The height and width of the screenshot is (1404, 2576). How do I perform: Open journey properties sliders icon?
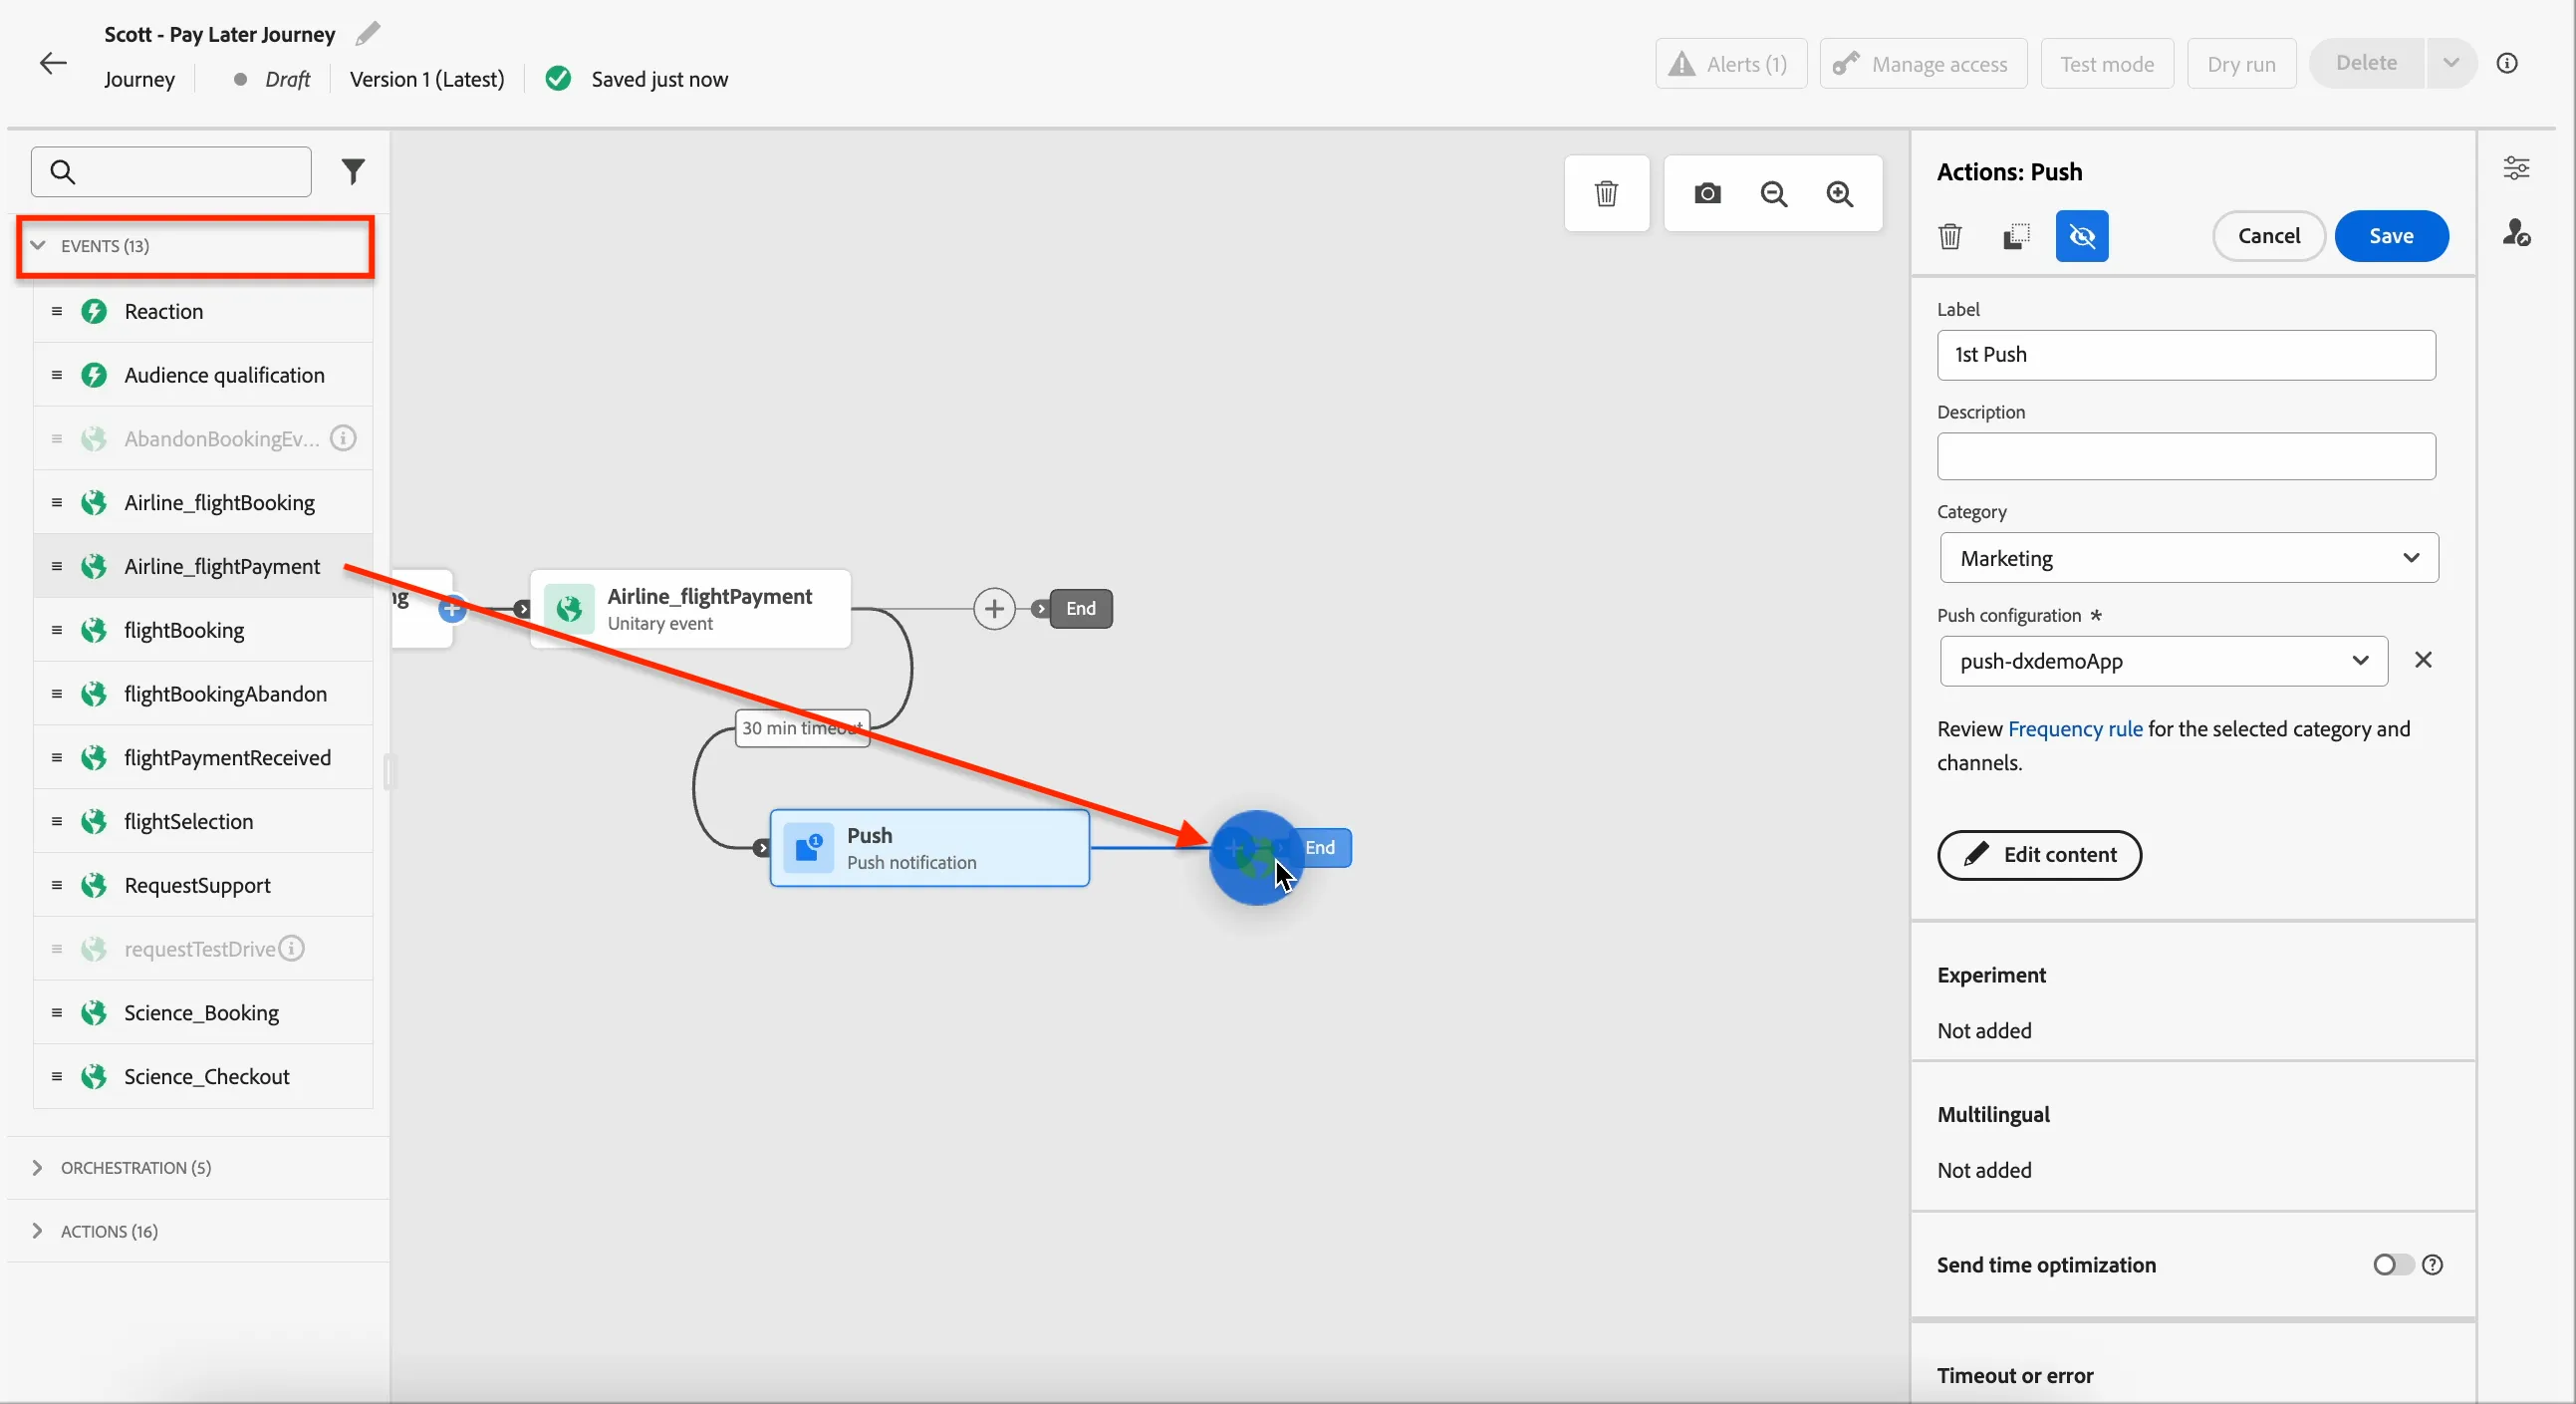(x=2516, y=167)
